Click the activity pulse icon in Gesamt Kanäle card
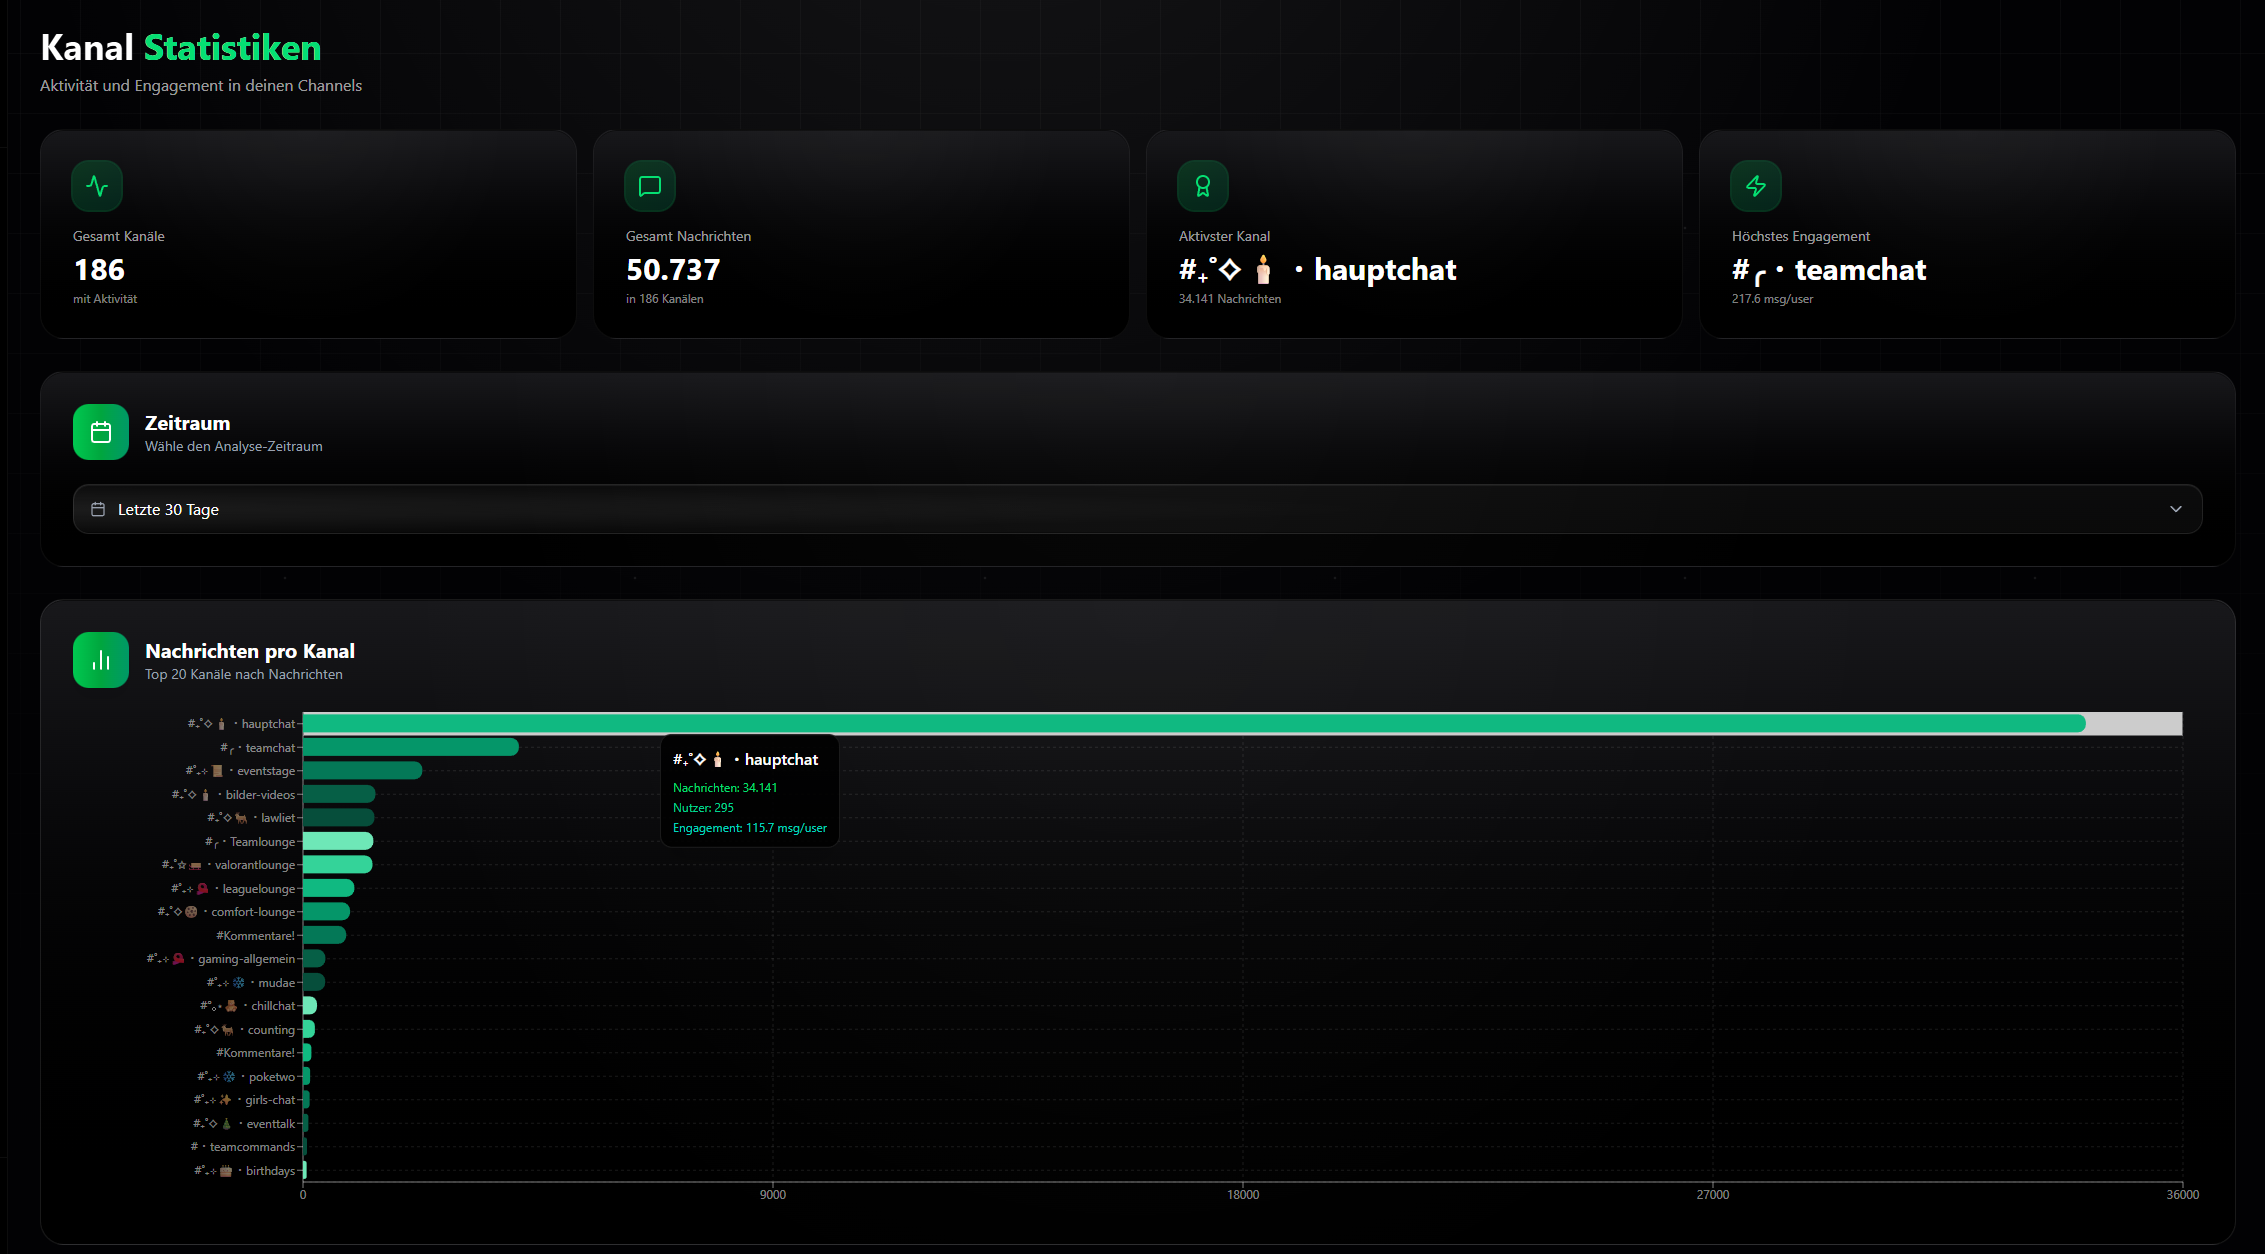 97,186
